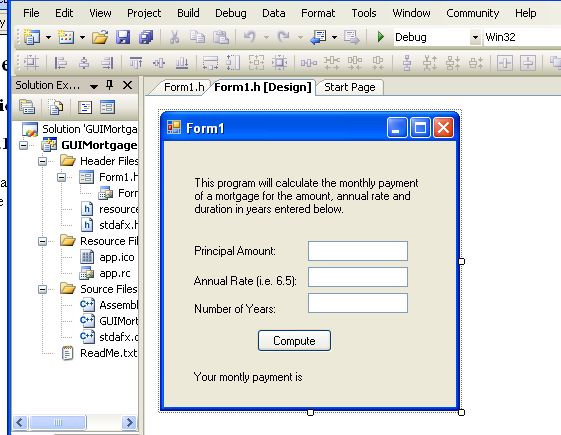Collapse the Header Files folder node
The image size is (561, 435).
click(42, 161)
